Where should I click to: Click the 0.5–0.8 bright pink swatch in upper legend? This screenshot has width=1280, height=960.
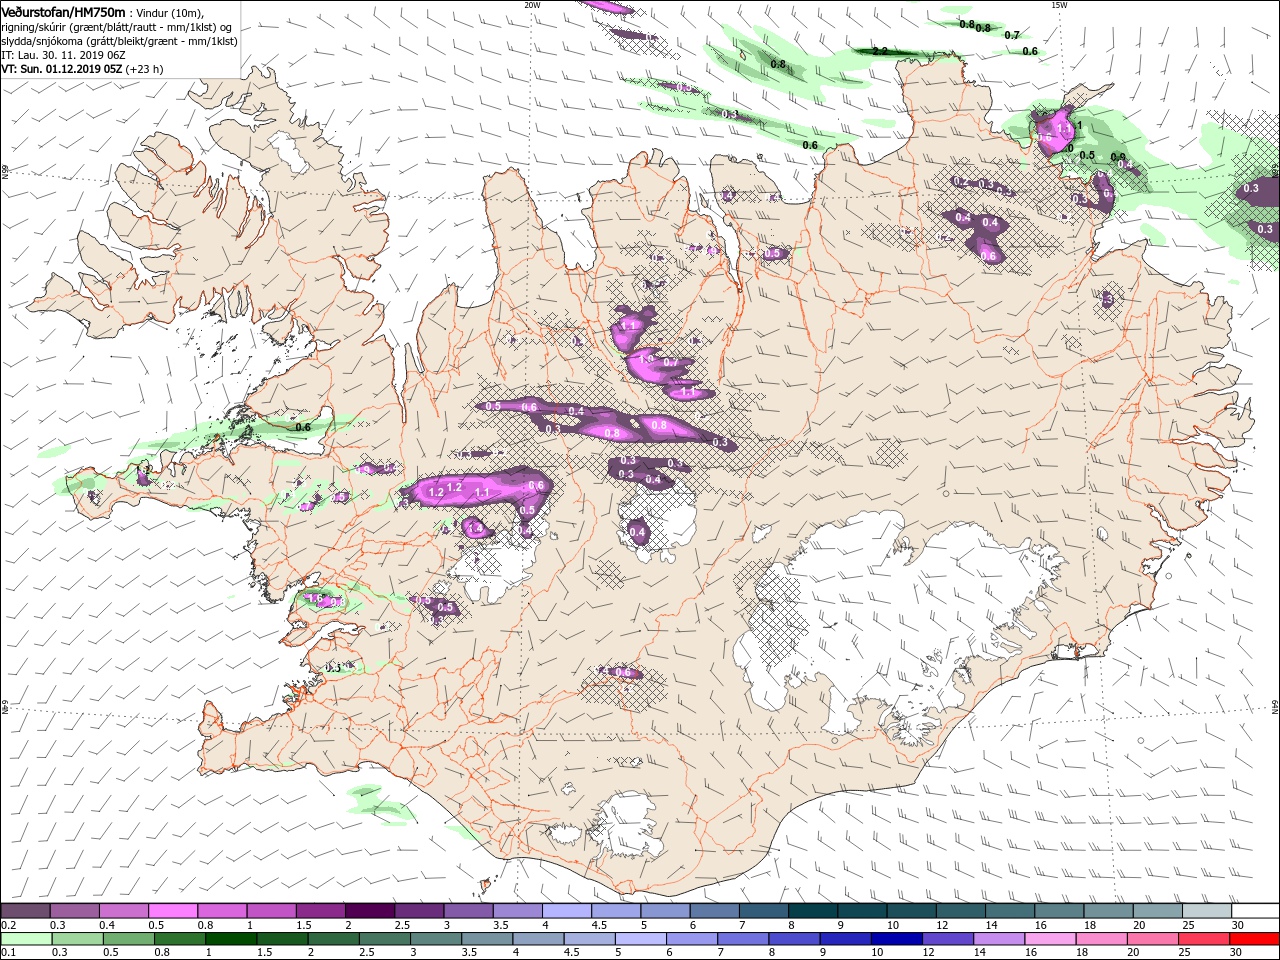172,911
